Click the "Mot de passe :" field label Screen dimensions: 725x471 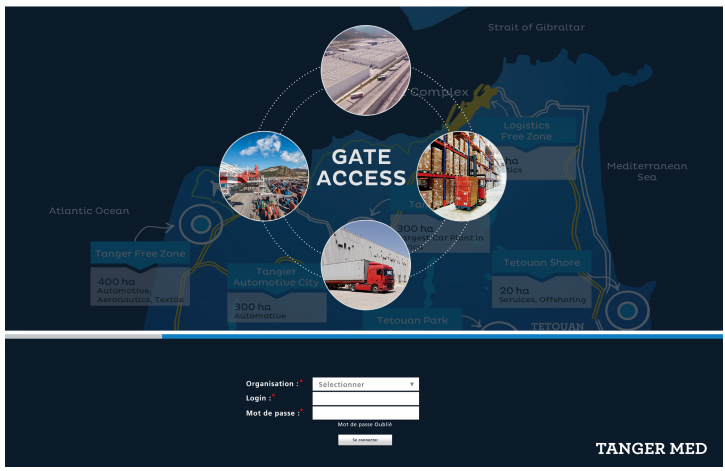(x=273, y=413)
